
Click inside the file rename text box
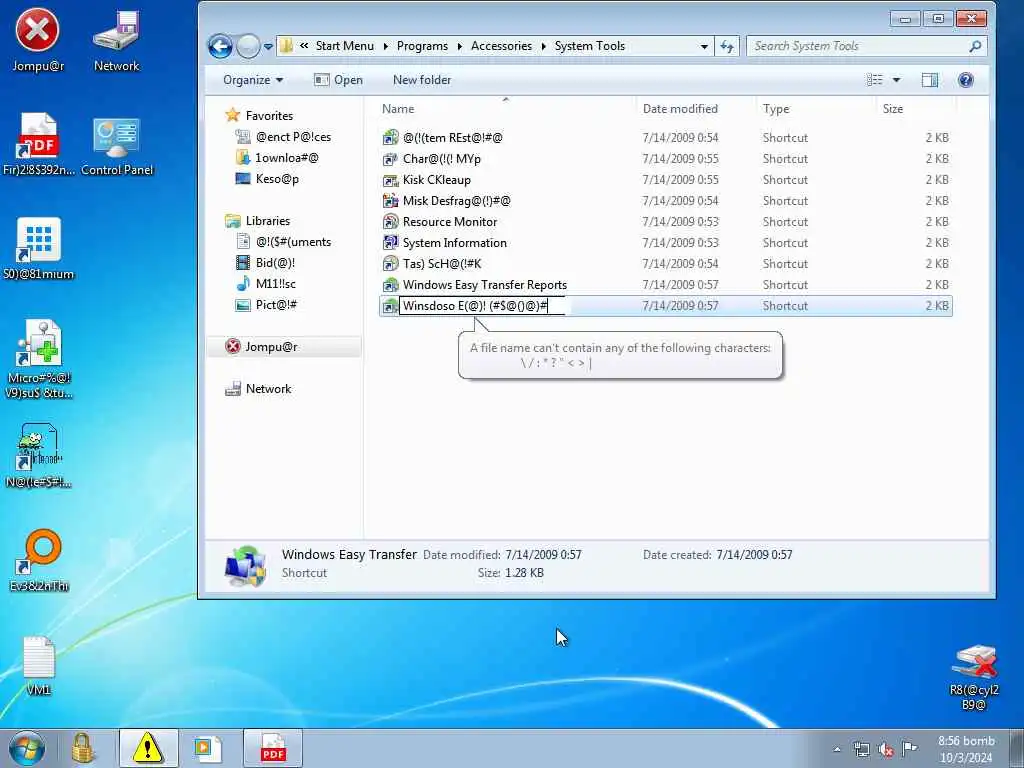pyautogui.click(x=482, y=306)
